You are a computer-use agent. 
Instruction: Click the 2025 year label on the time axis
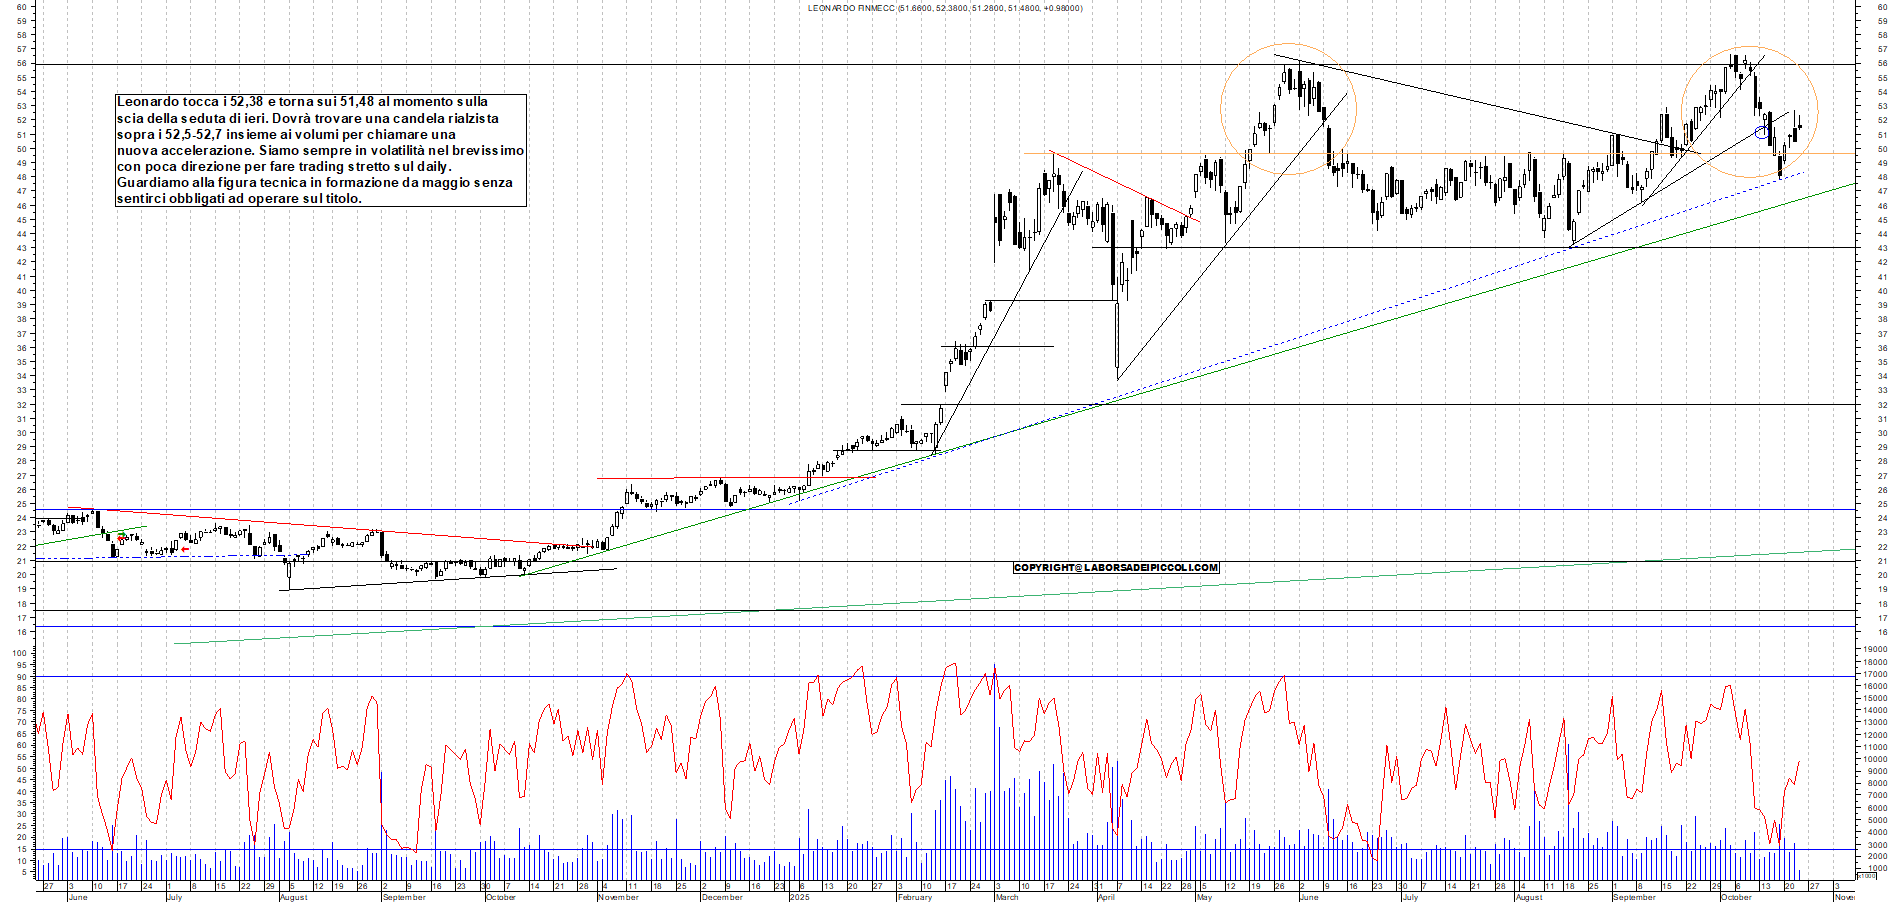click(798, 897)
